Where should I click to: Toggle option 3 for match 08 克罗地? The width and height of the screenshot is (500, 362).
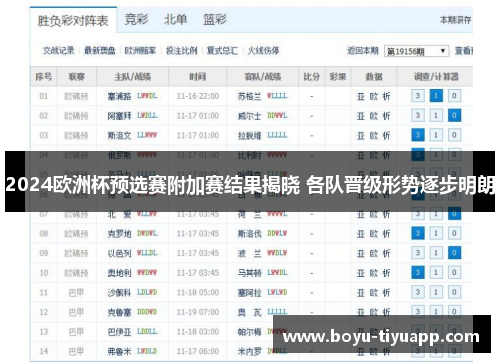[x=418, y=233]
